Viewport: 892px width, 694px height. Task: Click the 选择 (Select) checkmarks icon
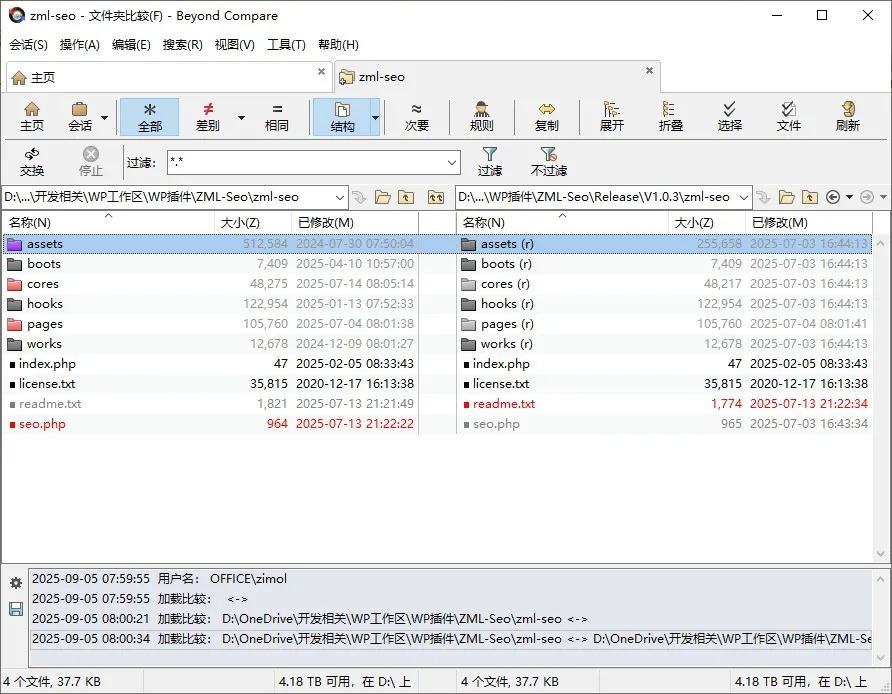click(729, 117)
